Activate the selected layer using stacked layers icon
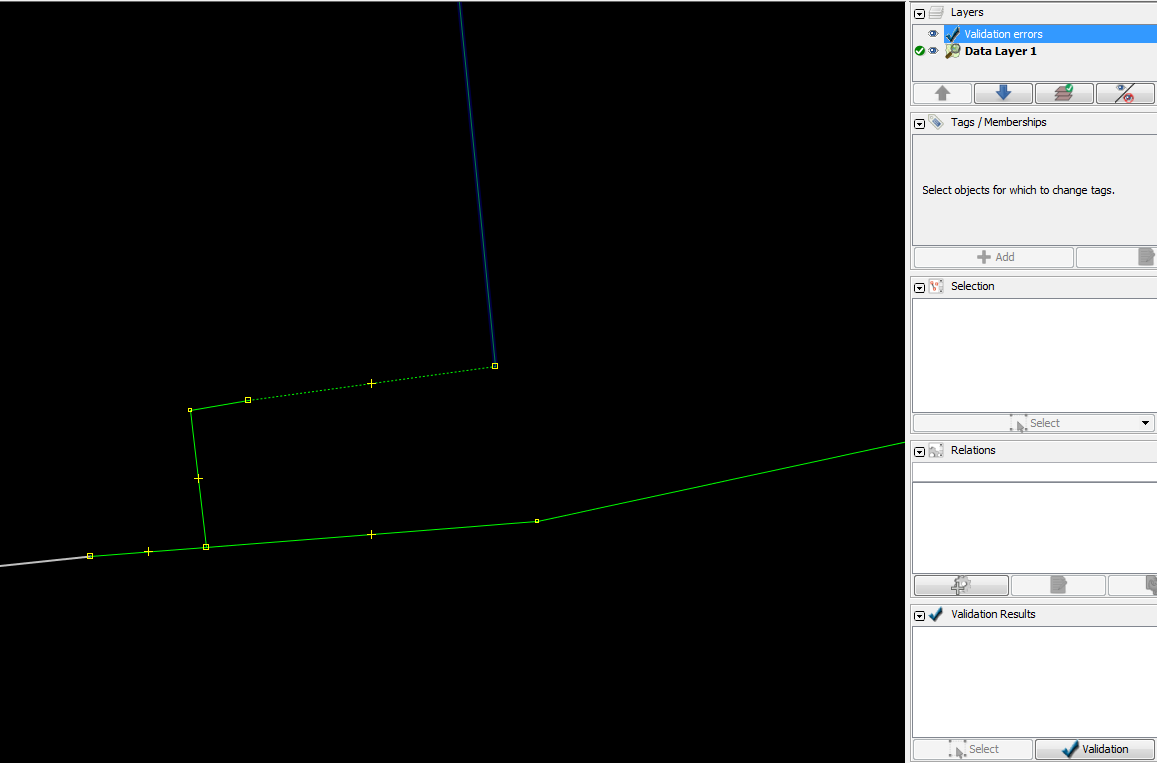The image size is (1157, 763). [1064, 93]
